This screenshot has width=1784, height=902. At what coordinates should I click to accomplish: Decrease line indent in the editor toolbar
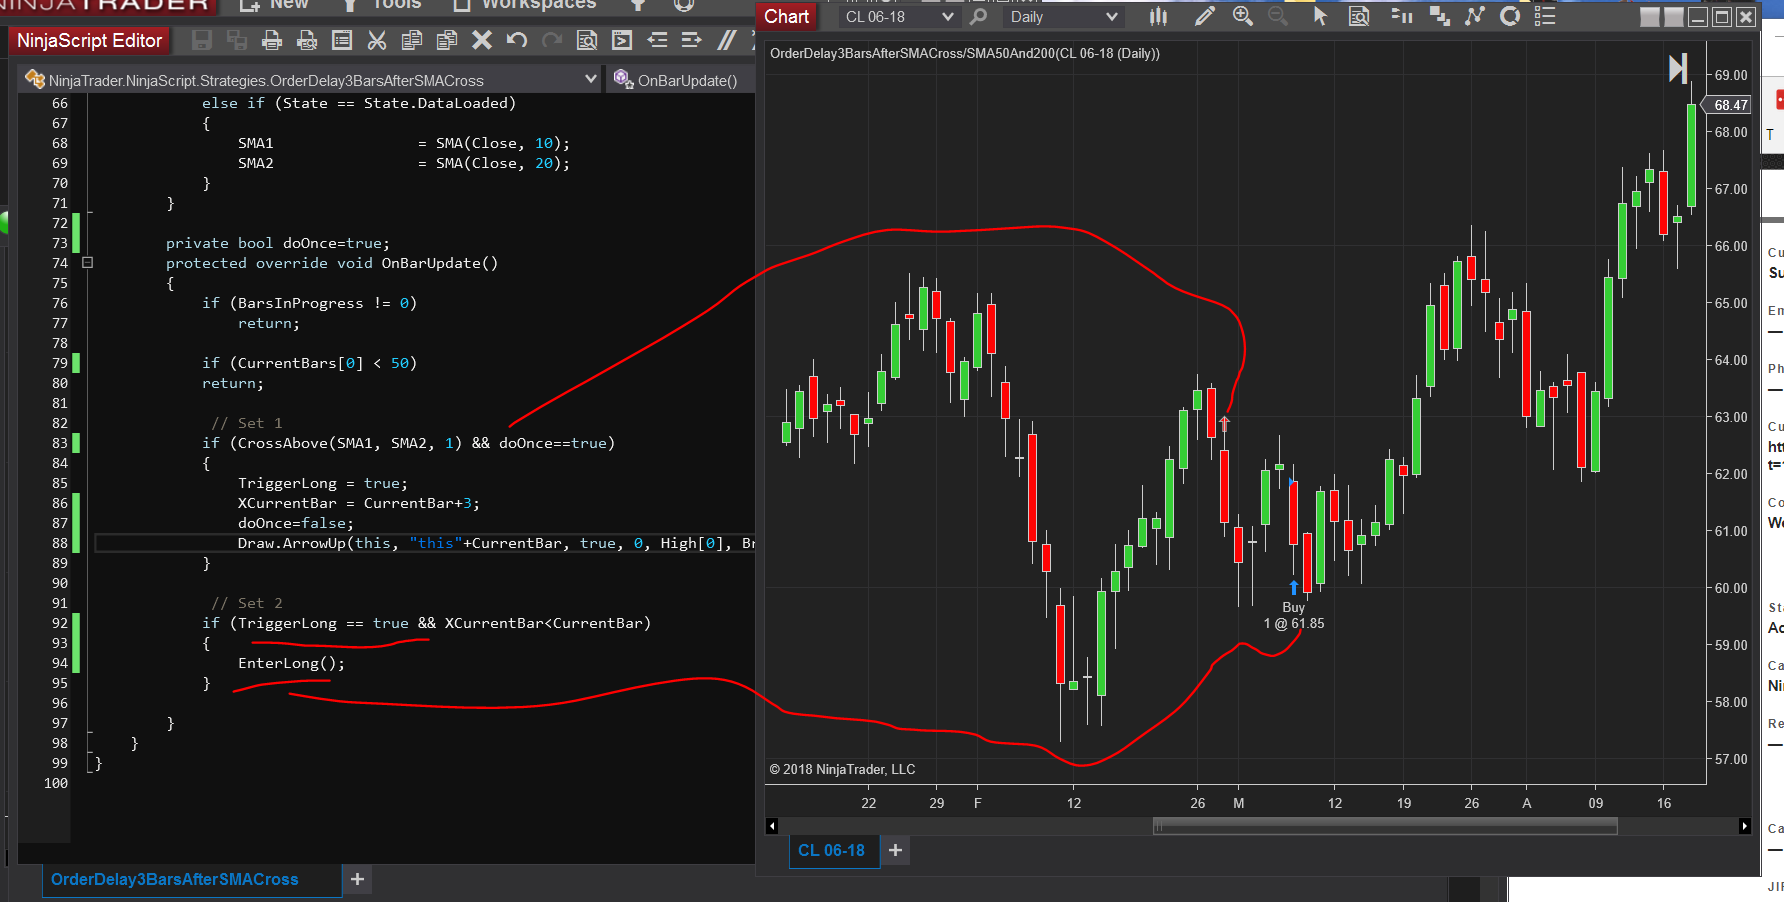pyautogui.click(x=657, y=40)
